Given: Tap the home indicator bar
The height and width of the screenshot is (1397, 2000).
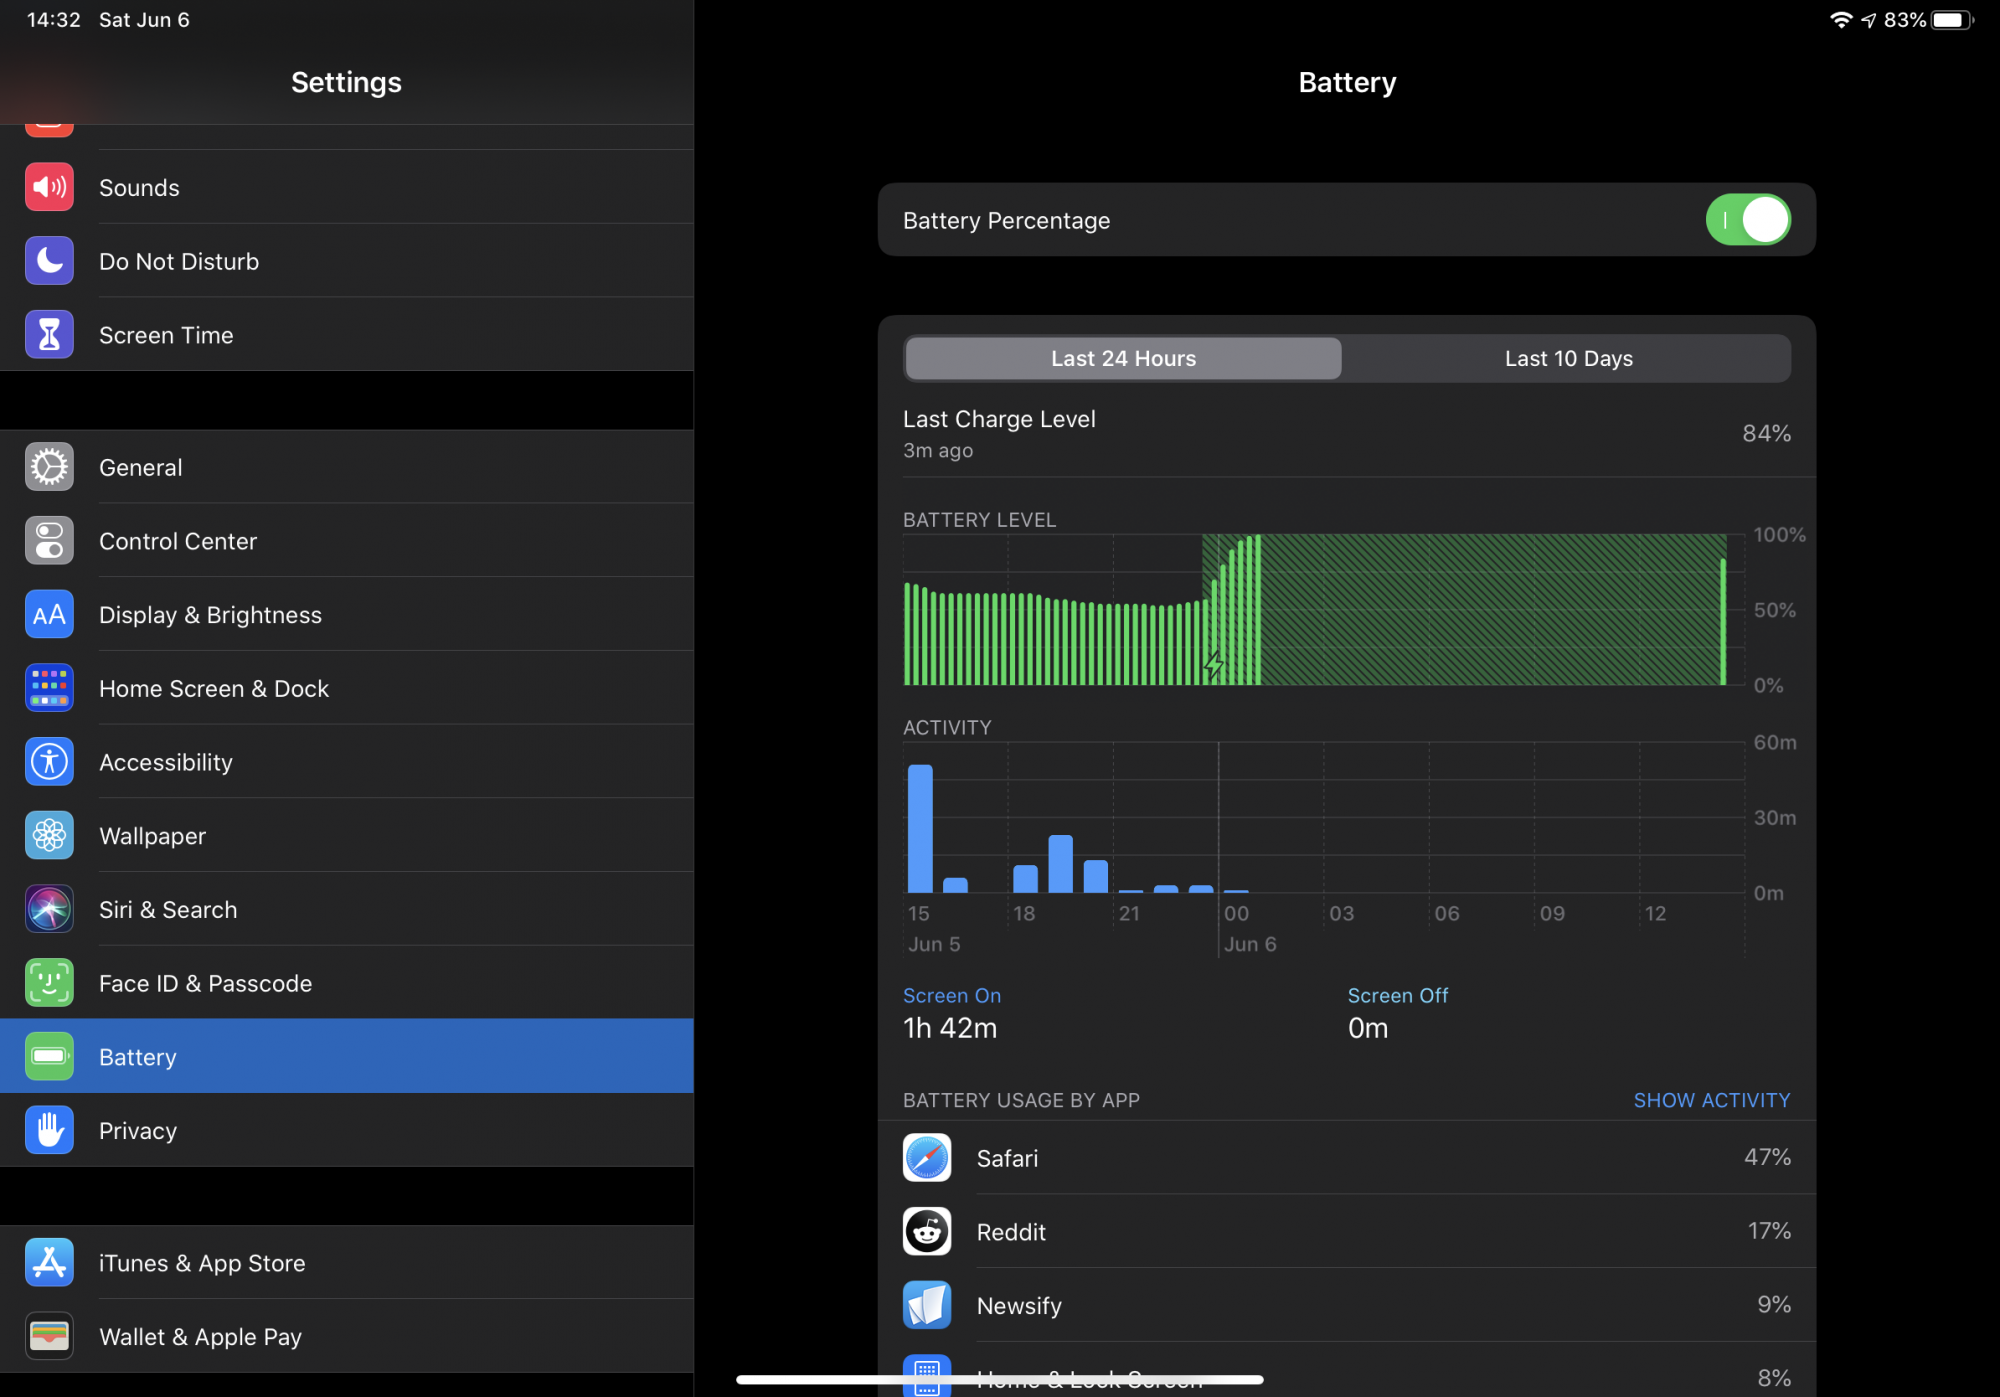Looking at the screenshot, I should click(1000, 1380).
